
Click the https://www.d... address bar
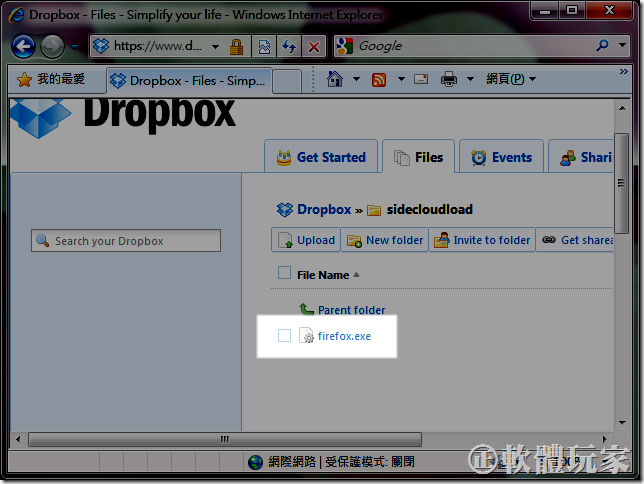point(158,46)
